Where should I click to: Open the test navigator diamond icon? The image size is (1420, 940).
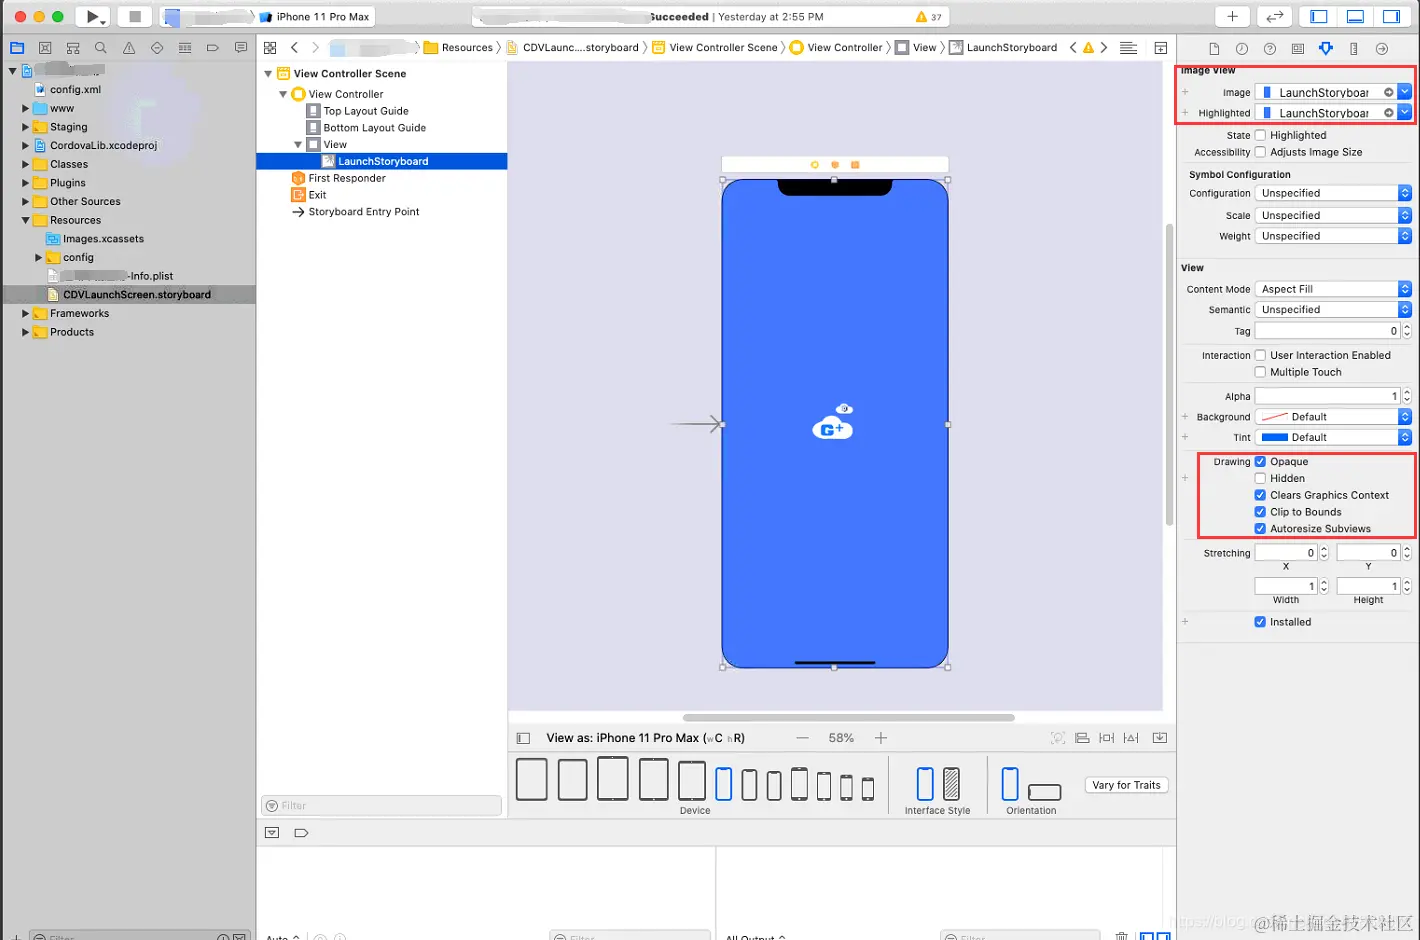coord(157,48)
